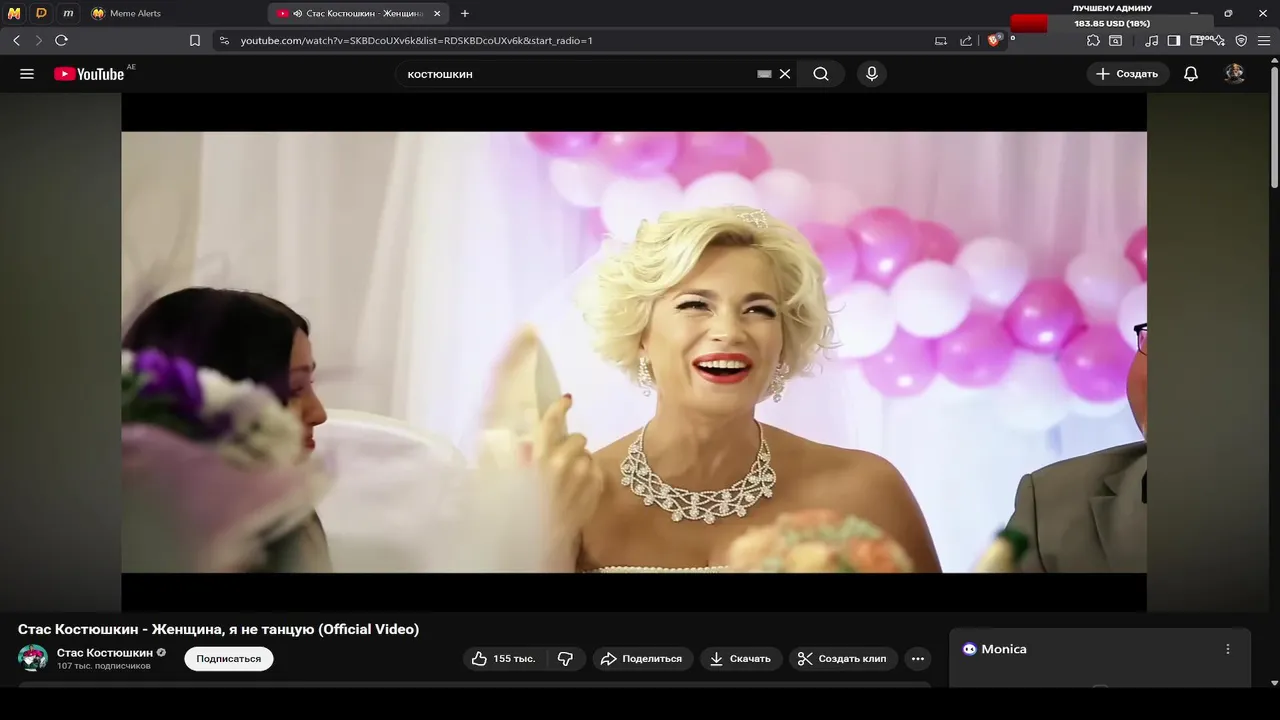
Task: Open more actions three-dot menu under video
Action: coord(918,659)
